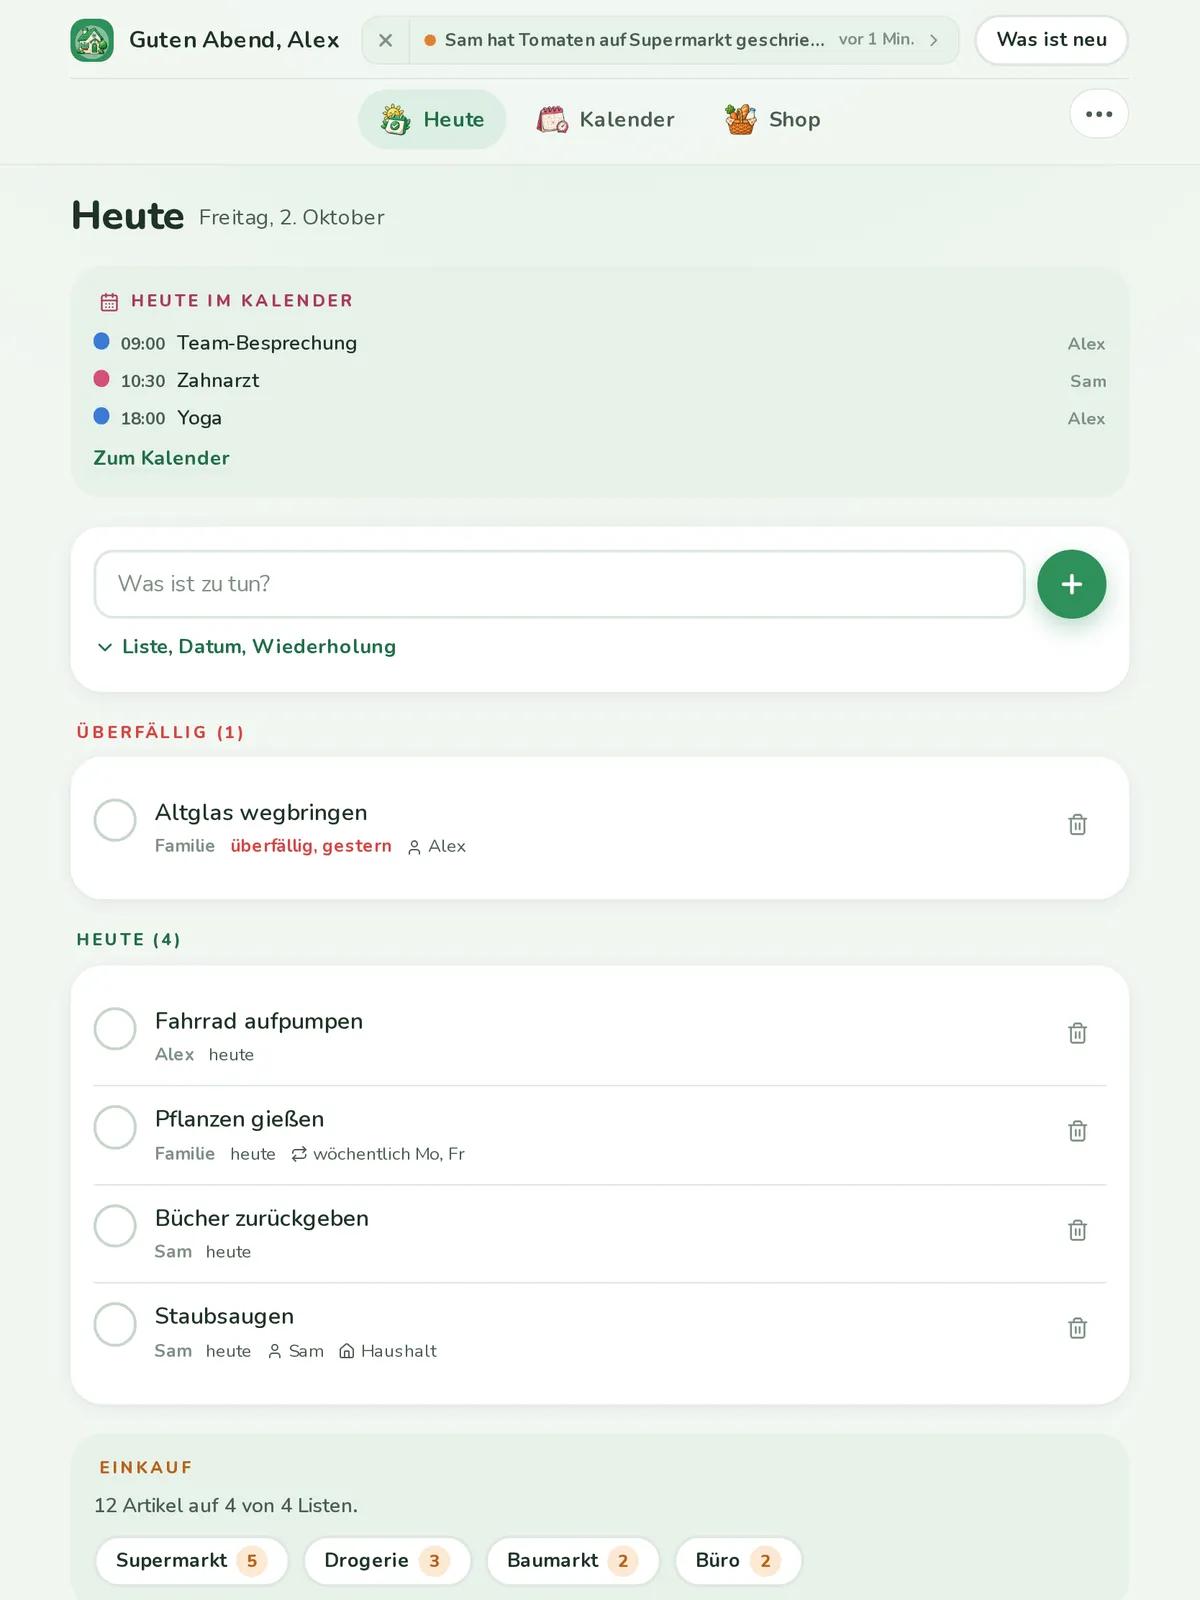Click the blue dot beside Team-Besprechung

(101, 341)
